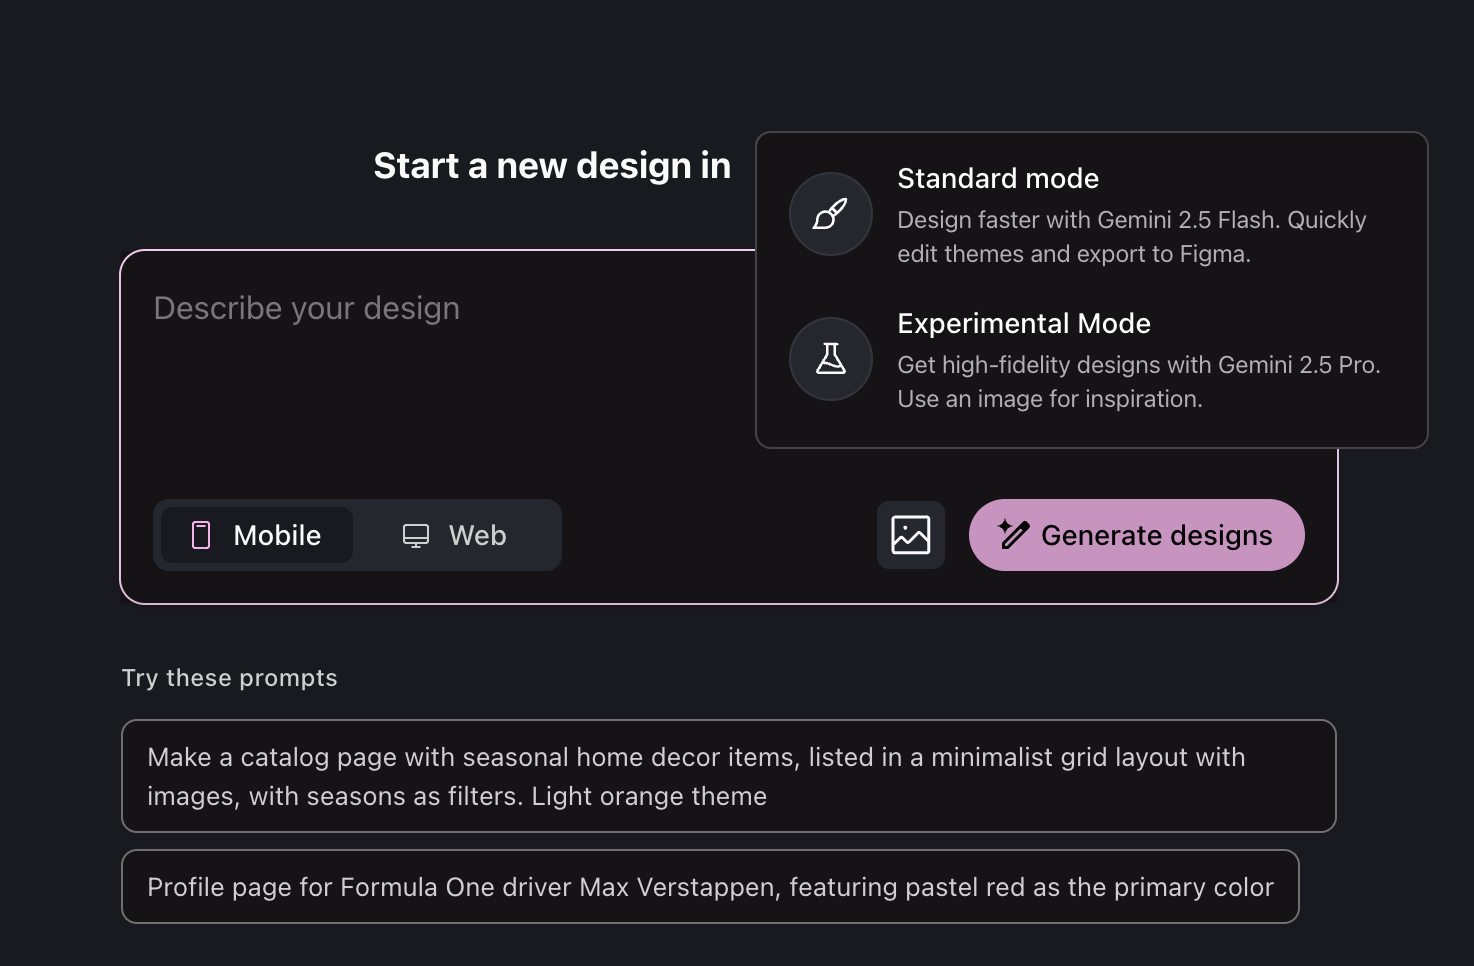Screen dimensions: 1474x966
Task: Pick the Max Verstappen profile page prompt
Action: (710, 887)
